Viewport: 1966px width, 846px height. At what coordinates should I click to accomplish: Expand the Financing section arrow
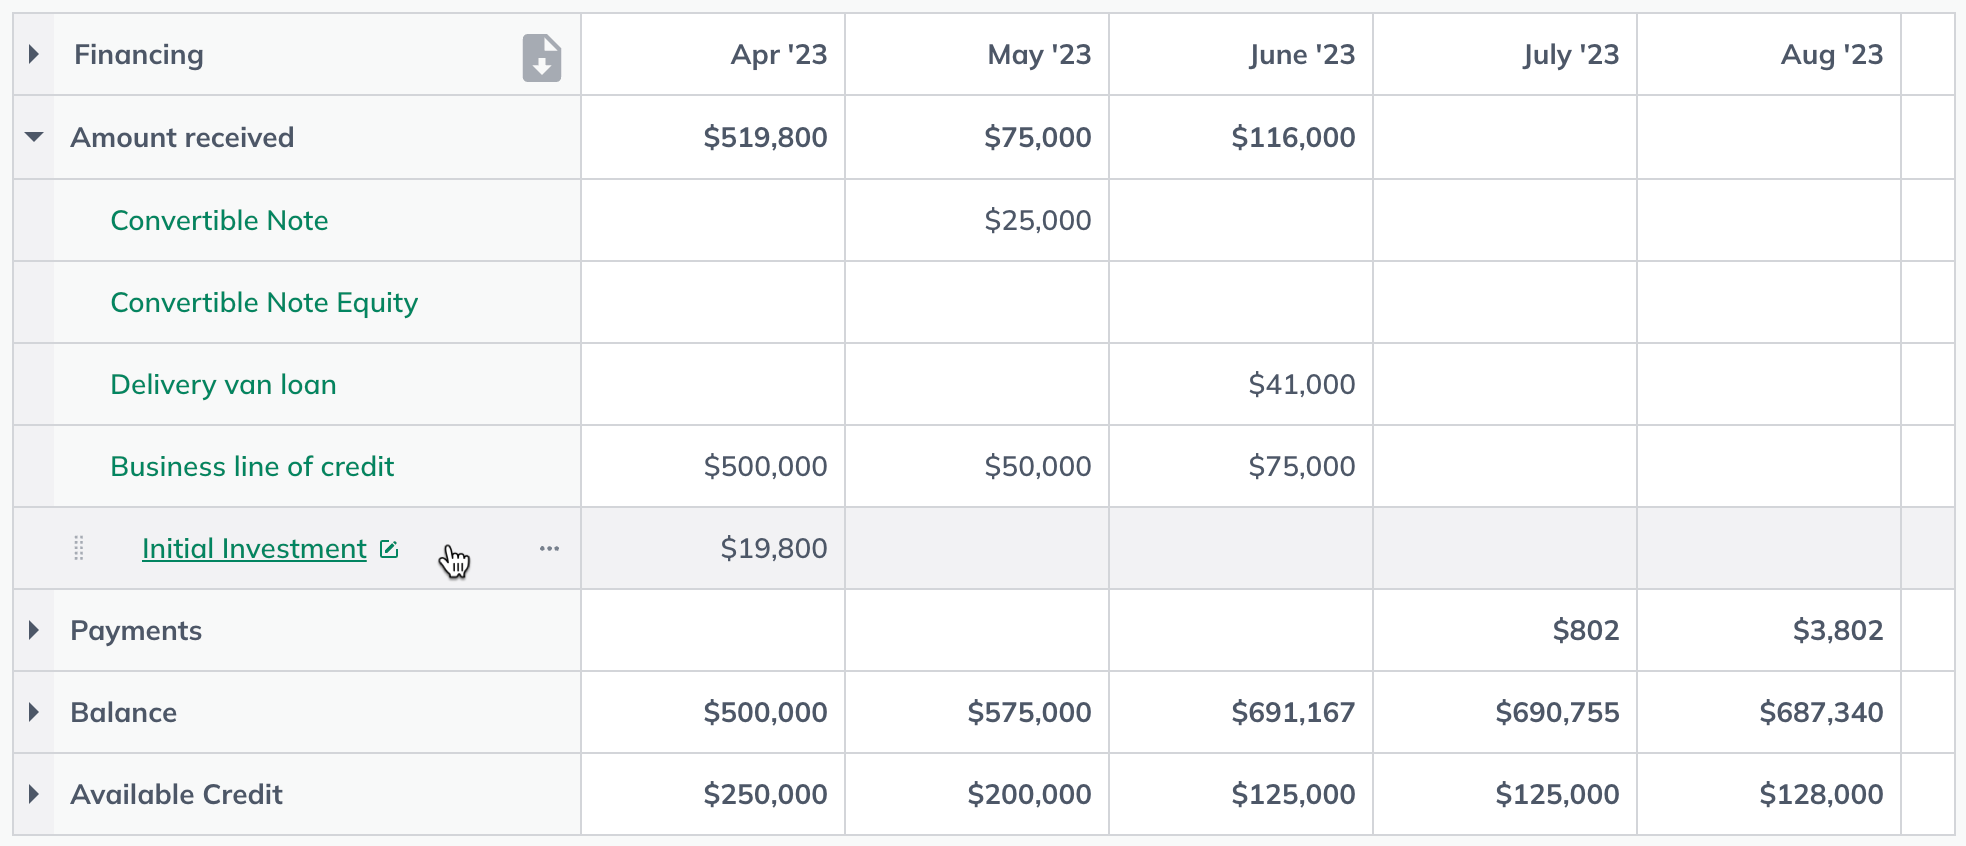click(x=34, y=54)
